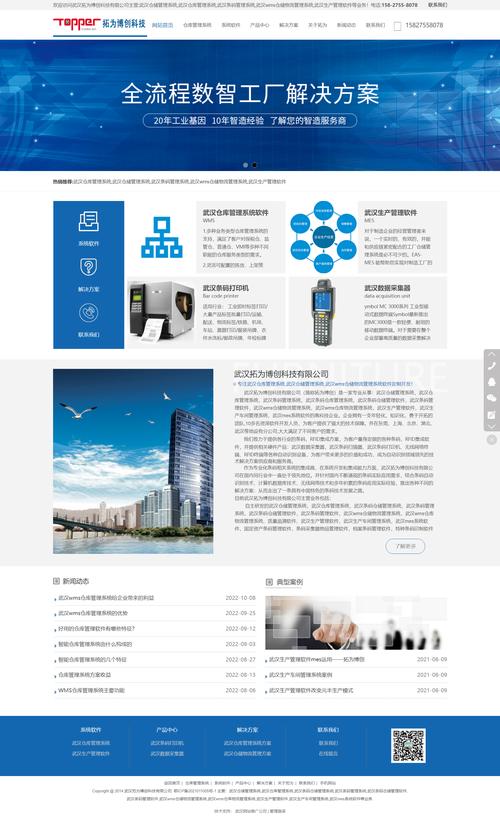
Task: Click the round button below side toolbar
Action: pos(492,440)
